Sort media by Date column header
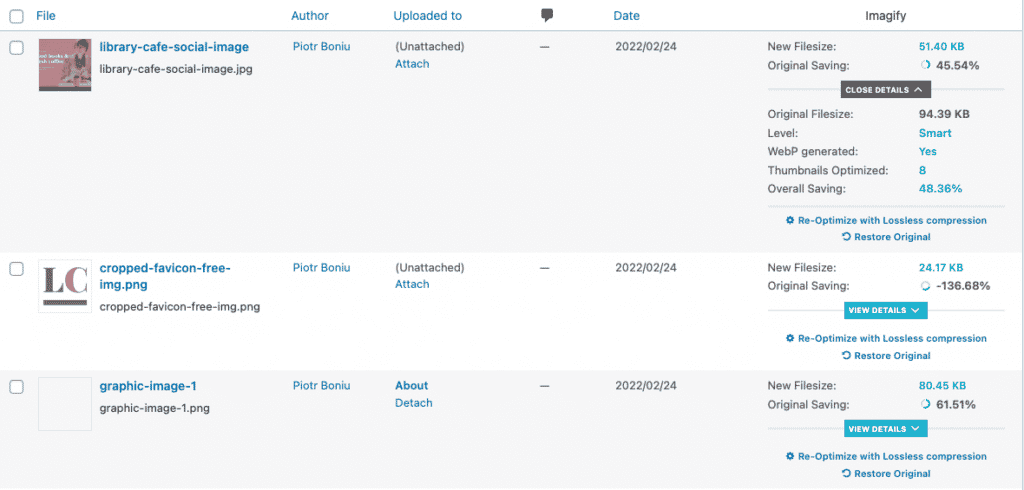 [626, 16]
